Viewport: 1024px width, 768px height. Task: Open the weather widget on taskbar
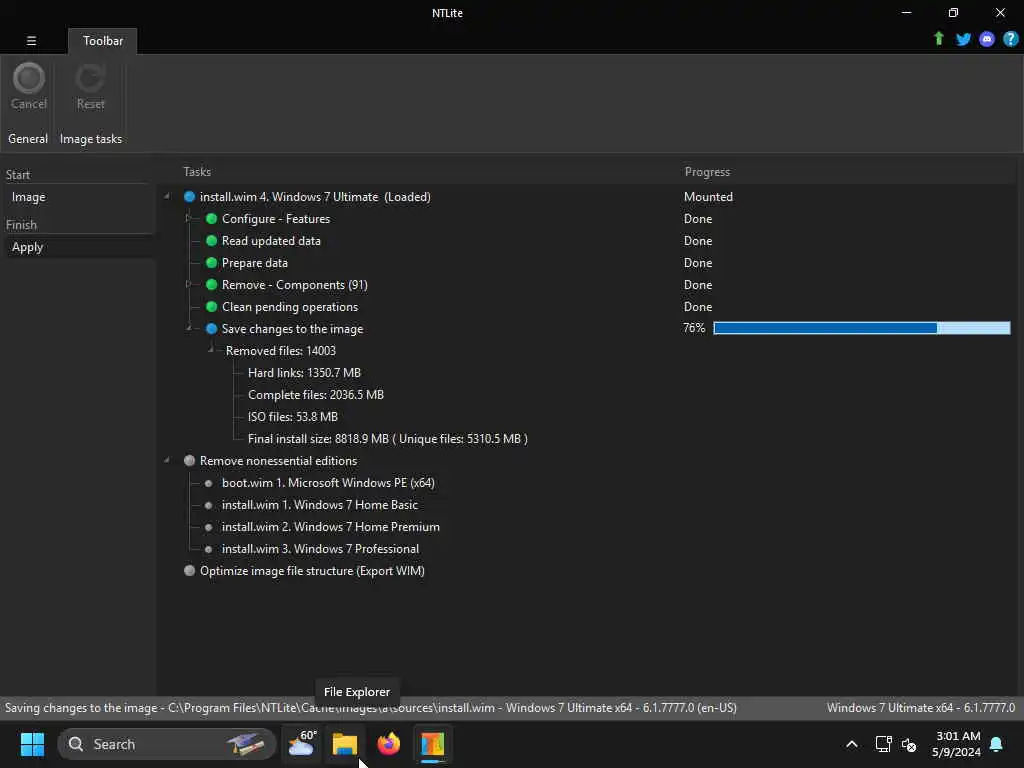pyautogui.click(x=301, y=744)
